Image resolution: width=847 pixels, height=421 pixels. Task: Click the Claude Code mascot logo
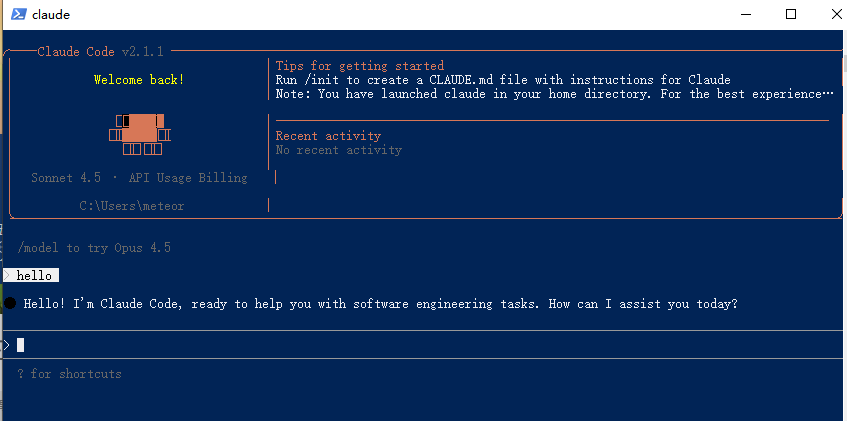[141, 134]
